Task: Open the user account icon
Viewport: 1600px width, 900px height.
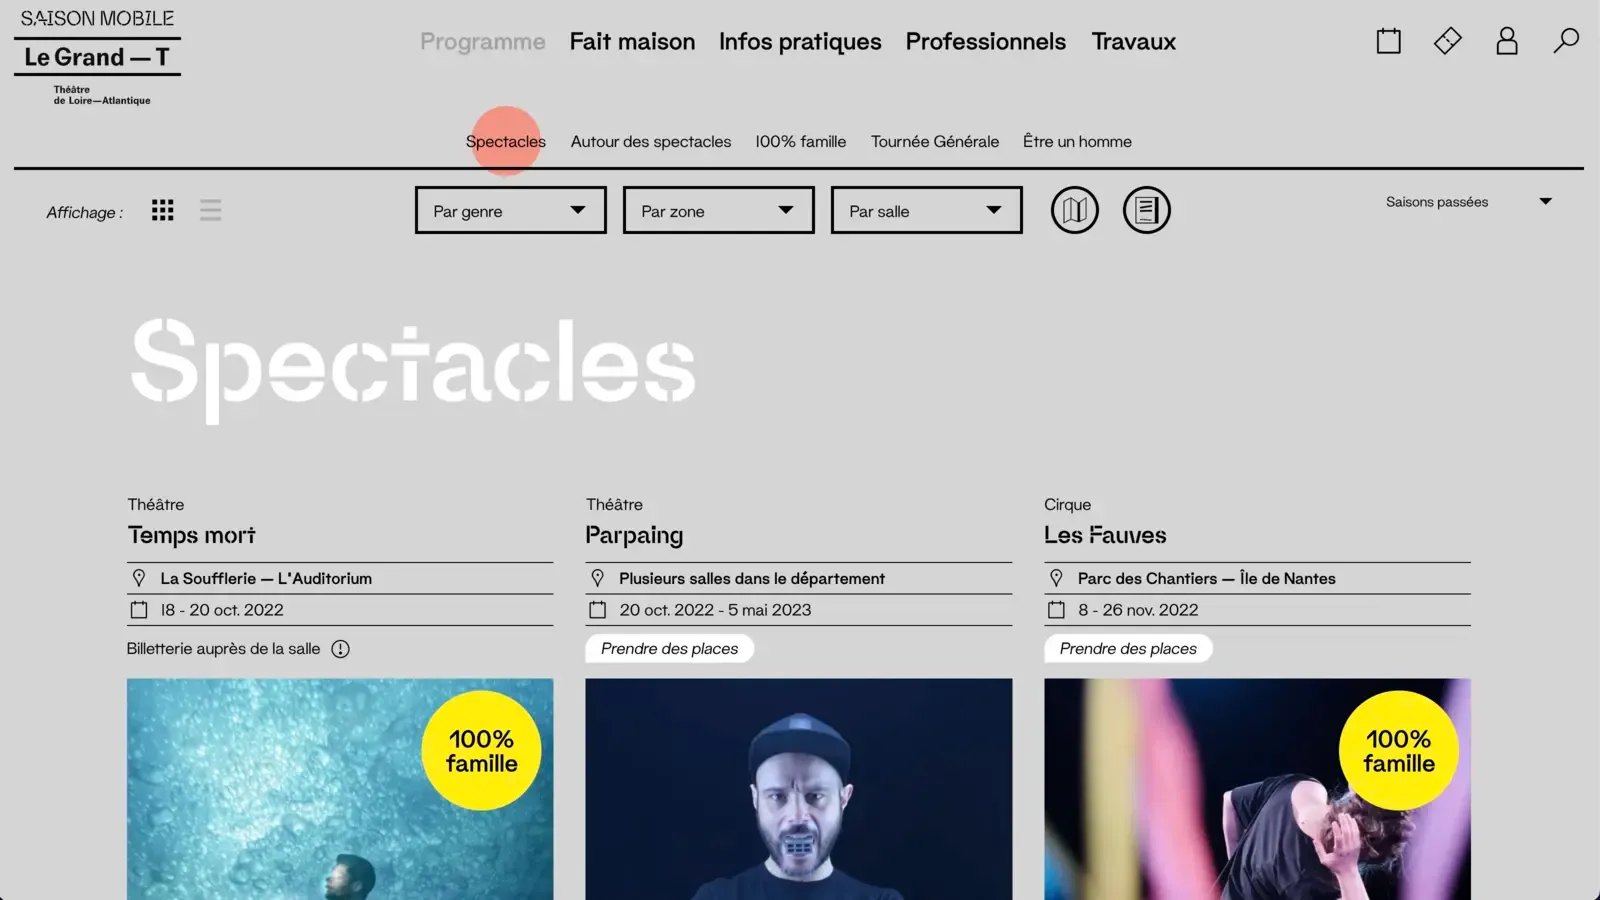Action: click(1507, 41)
